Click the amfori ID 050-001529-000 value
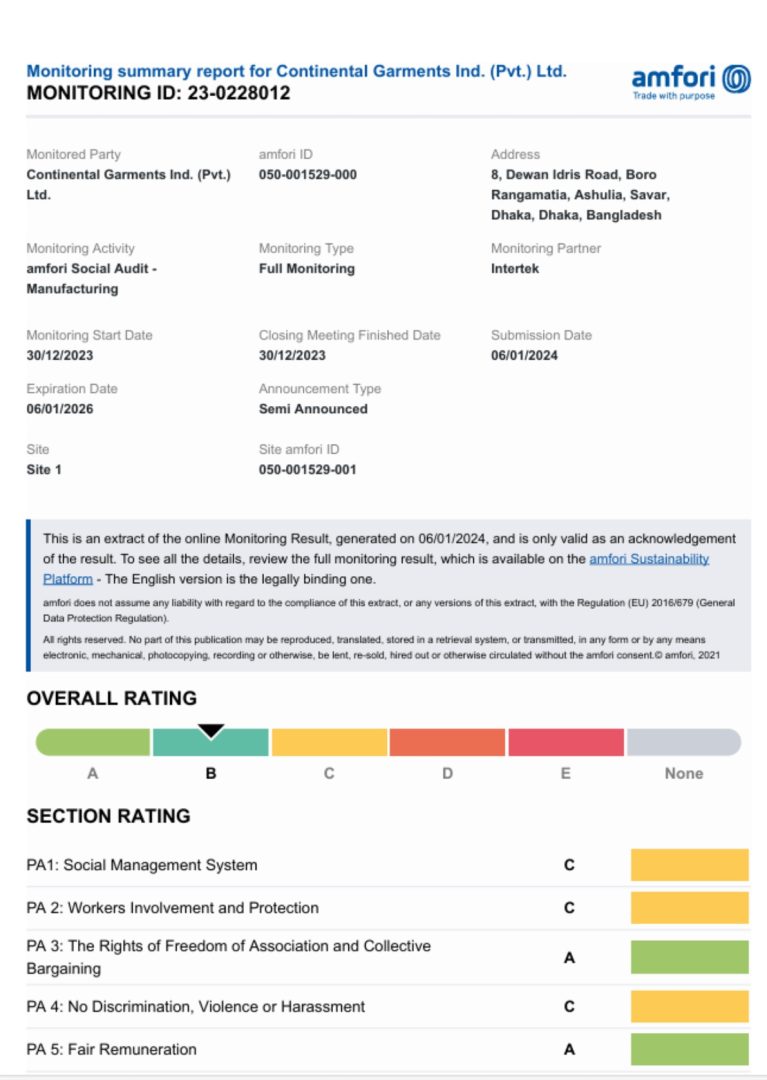The height and width of the screenshot is (1080, 767). point(307,175)
